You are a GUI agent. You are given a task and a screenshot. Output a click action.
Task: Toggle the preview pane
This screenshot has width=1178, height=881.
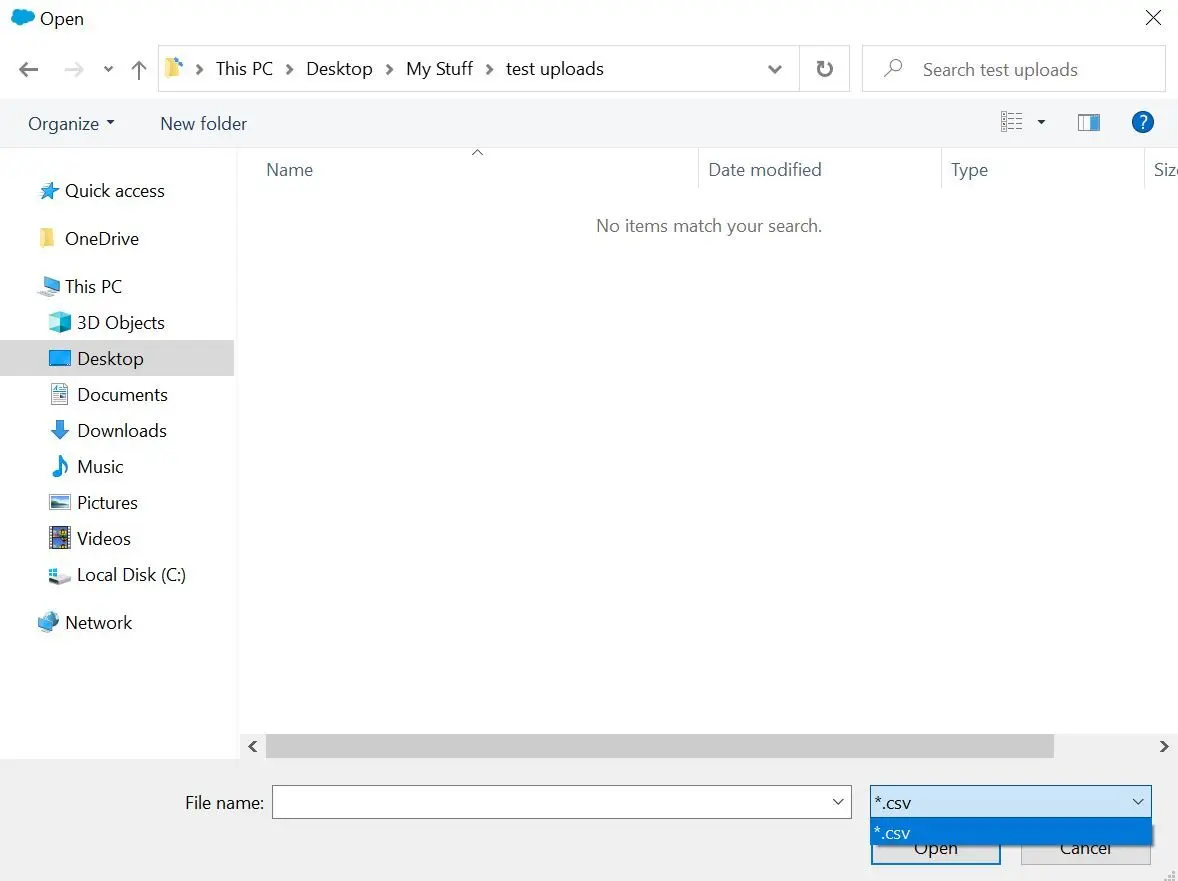1089,122
